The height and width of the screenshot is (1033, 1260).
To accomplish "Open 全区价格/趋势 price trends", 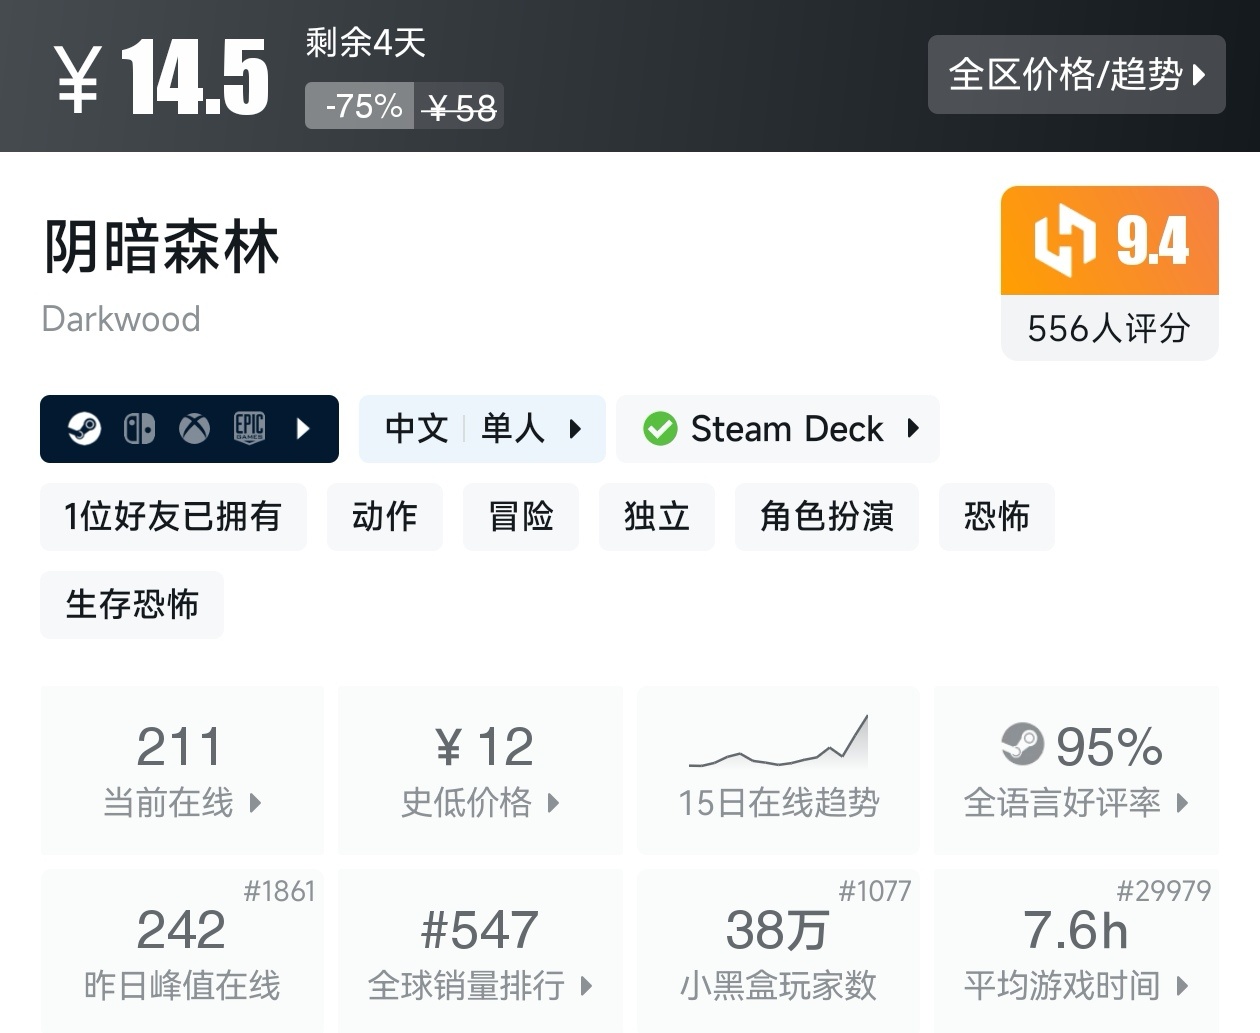I will coord(1076,74).
